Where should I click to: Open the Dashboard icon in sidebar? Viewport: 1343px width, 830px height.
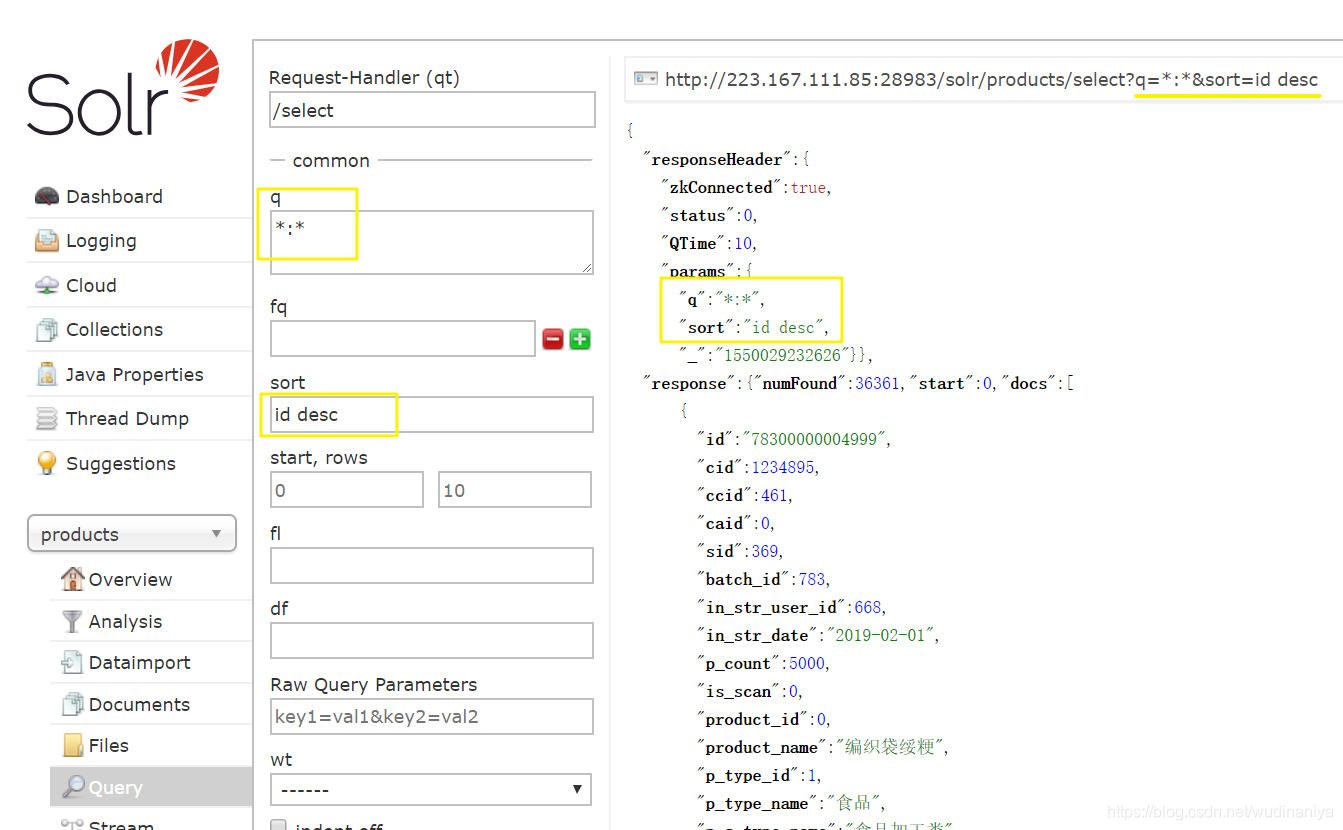coord(47,196)
